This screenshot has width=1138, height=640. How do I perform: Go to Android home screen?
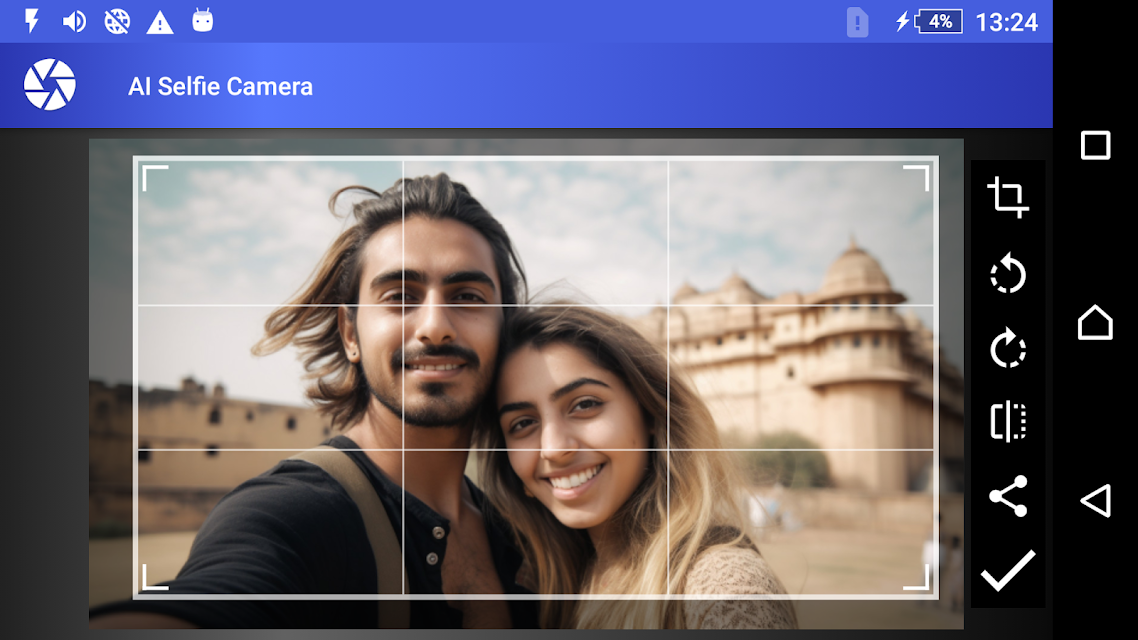[1095, 322]
